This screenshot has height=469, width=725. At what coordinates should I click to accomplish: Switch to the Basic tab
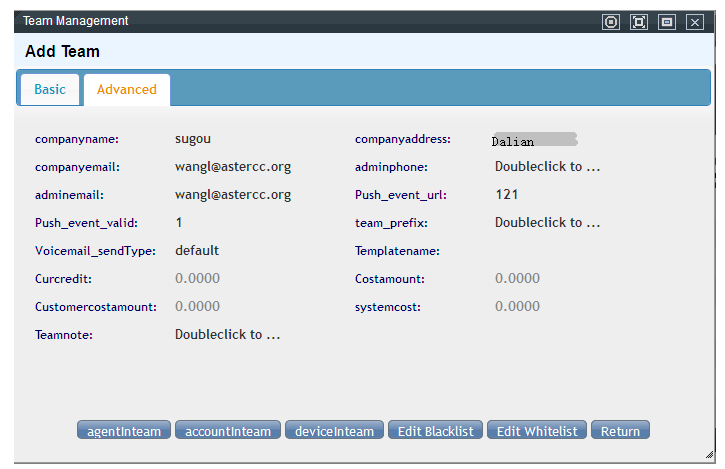click(x=50, y=89)
